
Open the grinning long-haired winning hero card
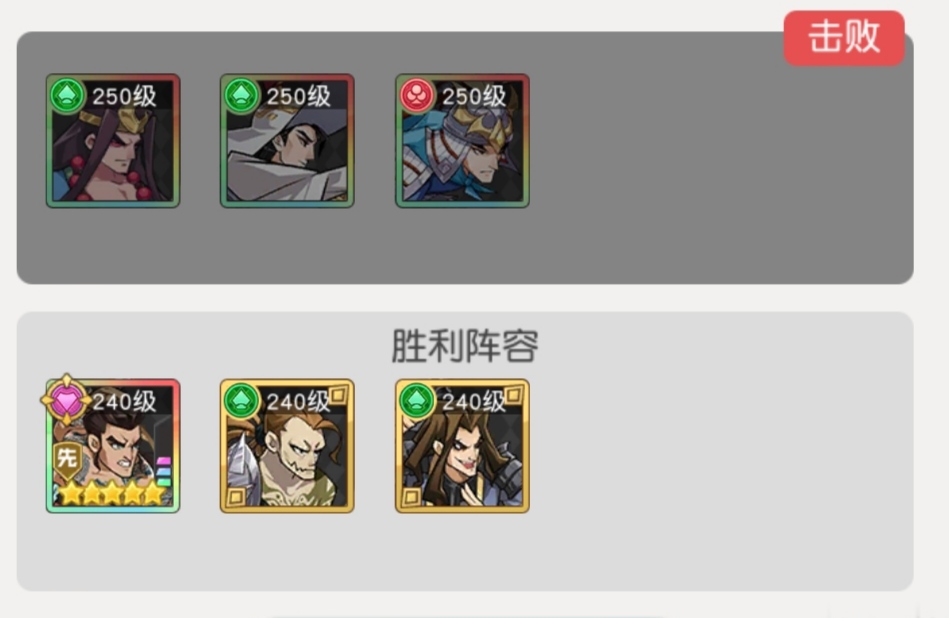462,446
